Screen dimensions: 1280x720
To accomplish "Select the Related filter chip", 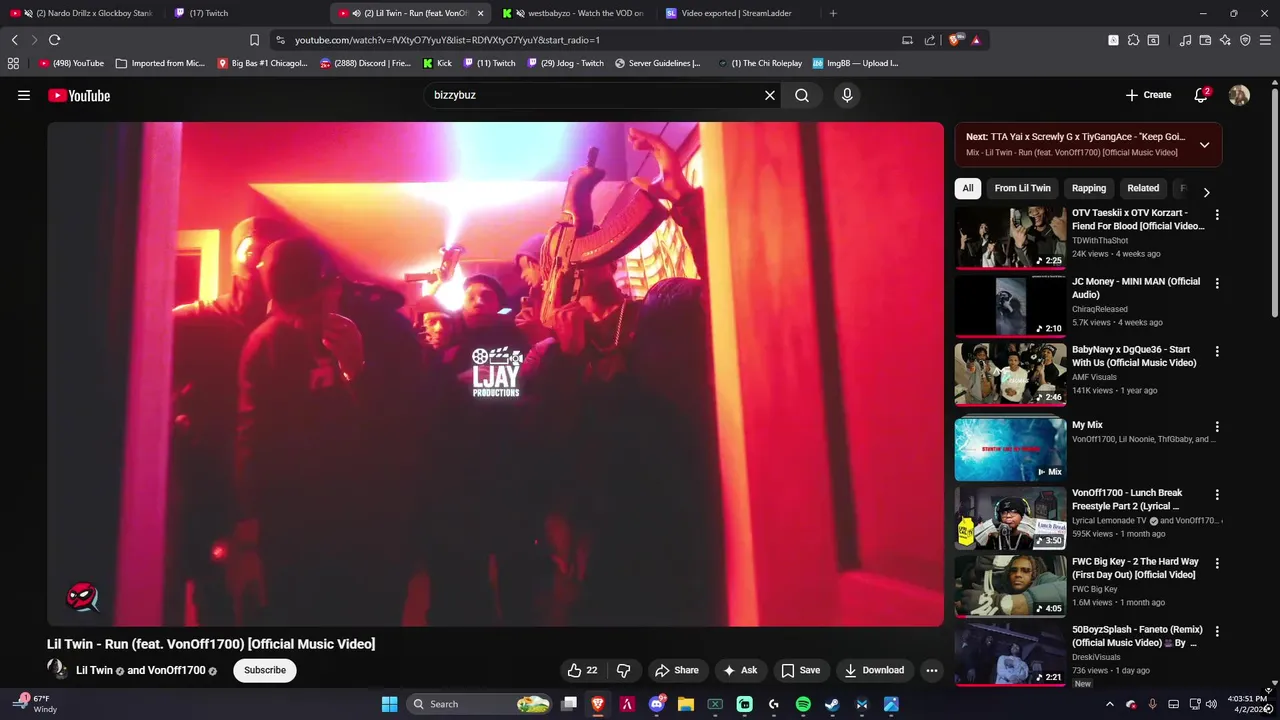I will tap(1143, 188).
